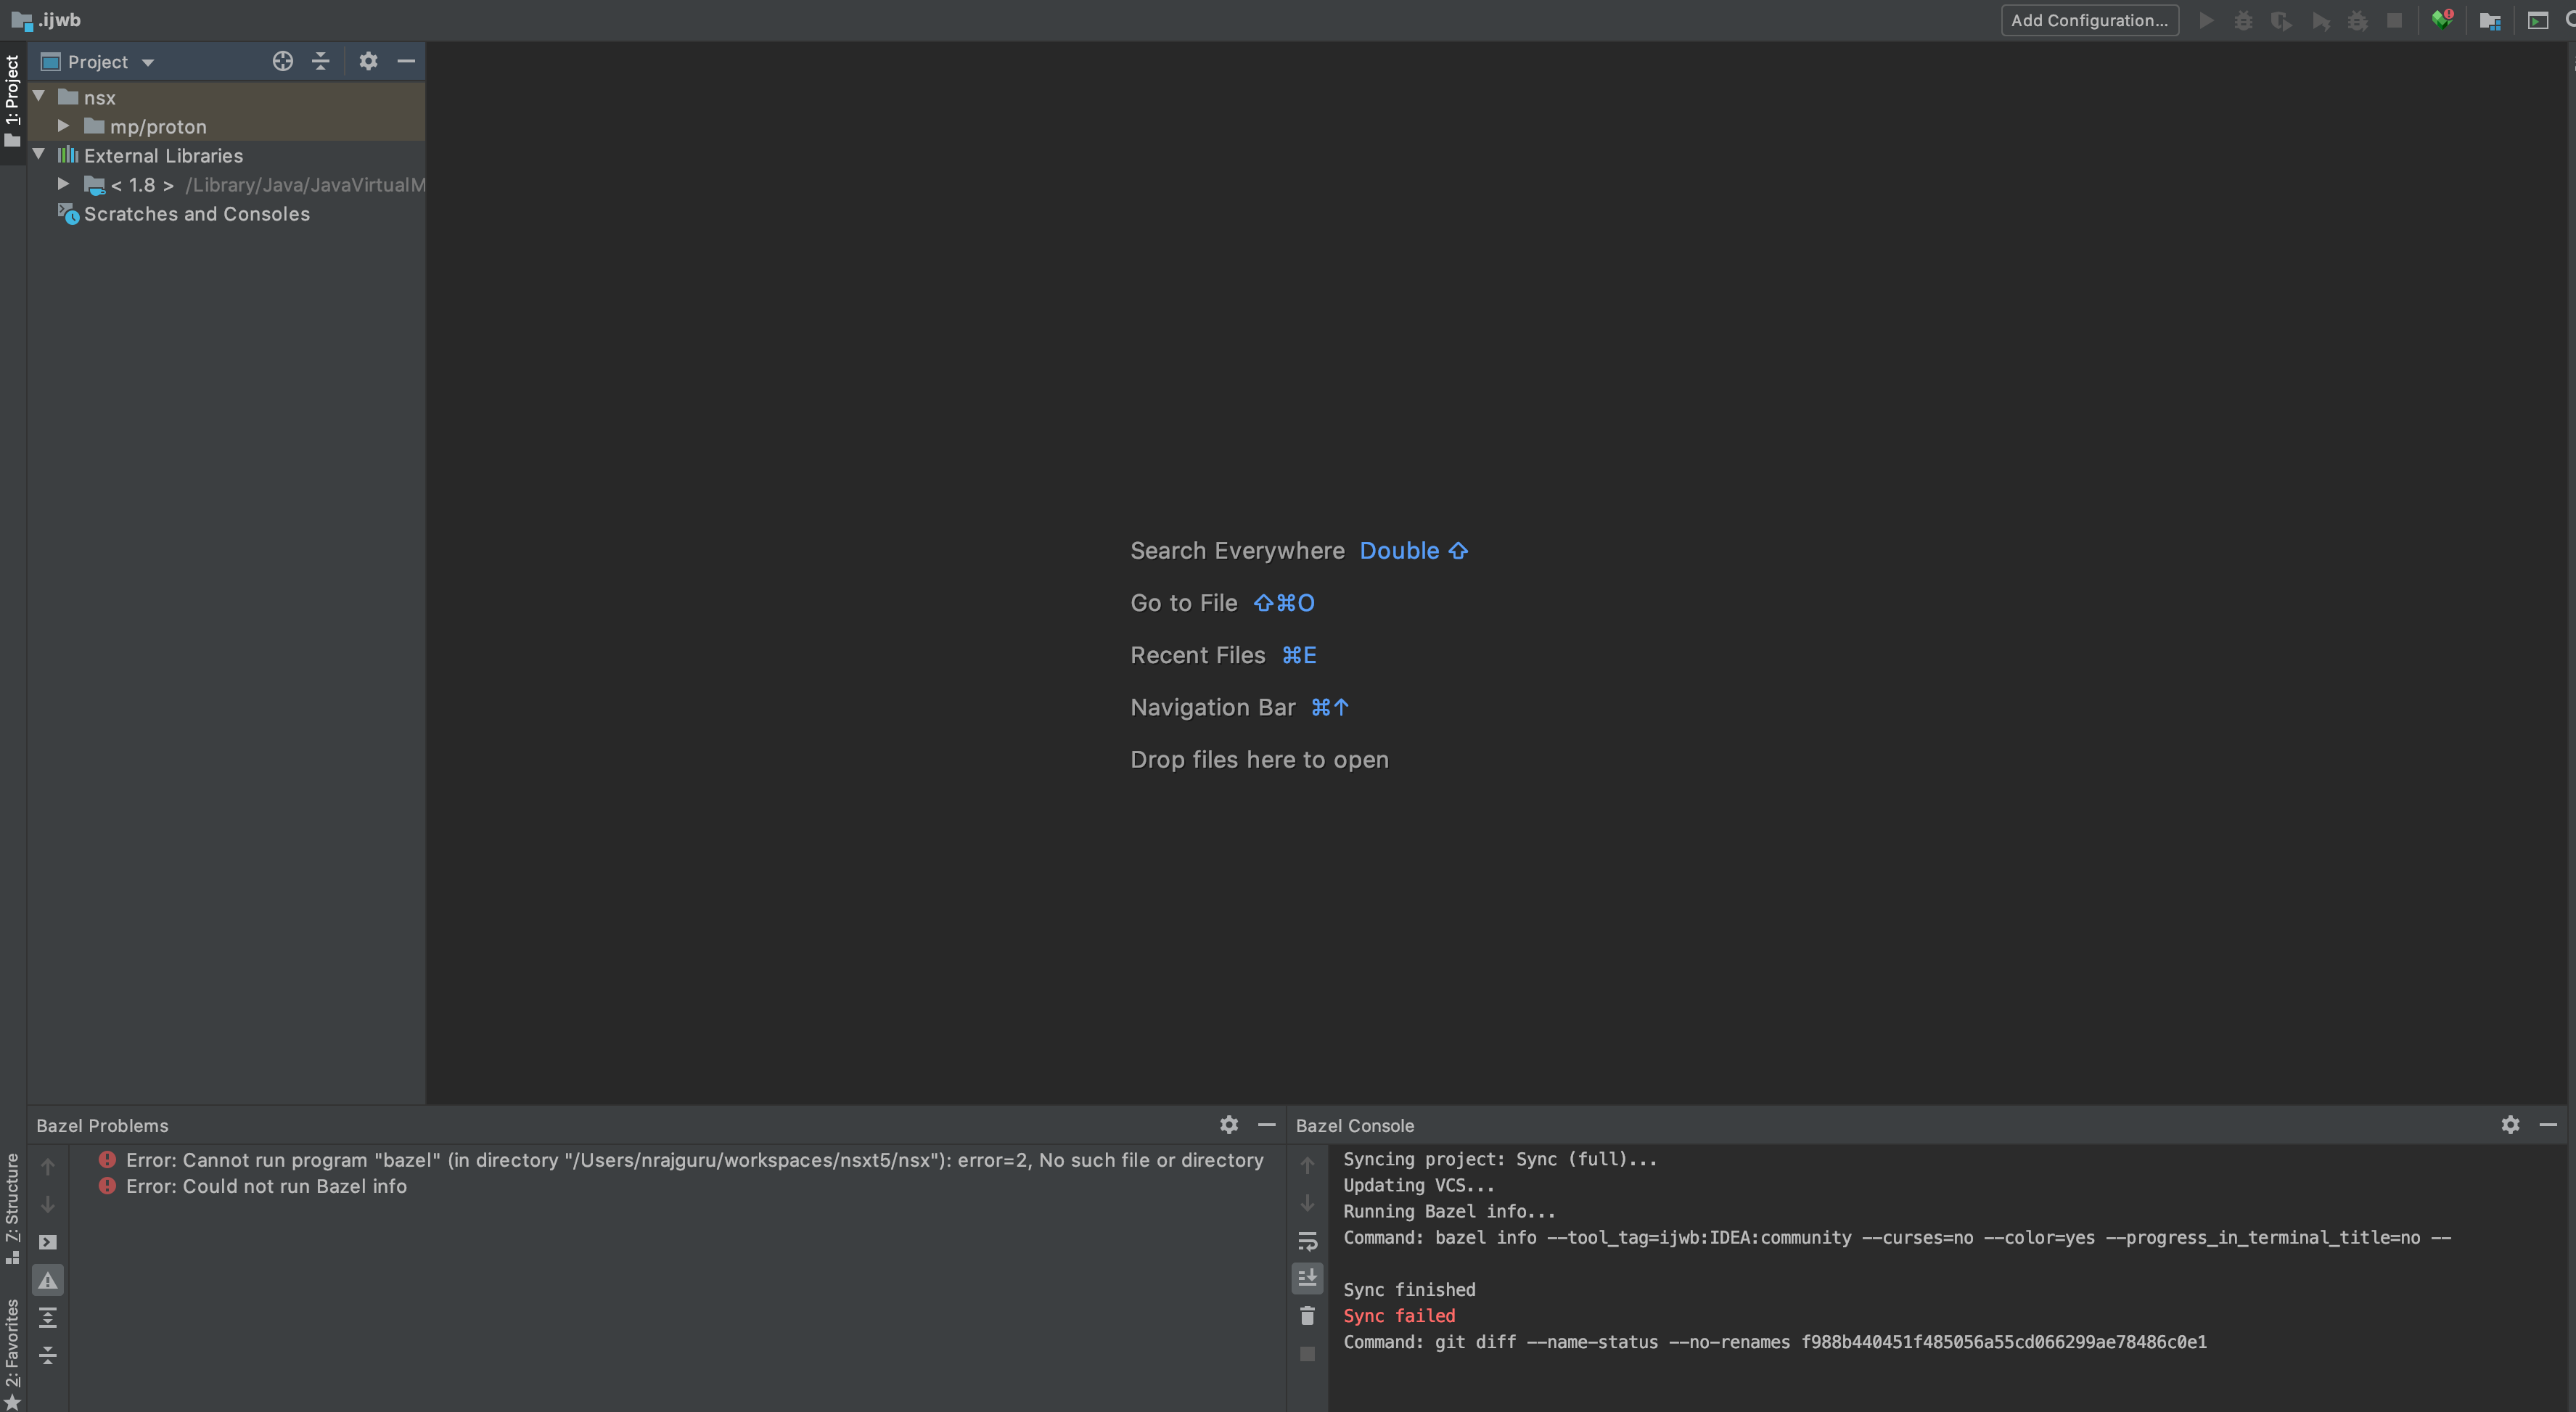Collapse the nsx project tree node
Viewport: 2576px width, 1412px height.
point(38,96)
